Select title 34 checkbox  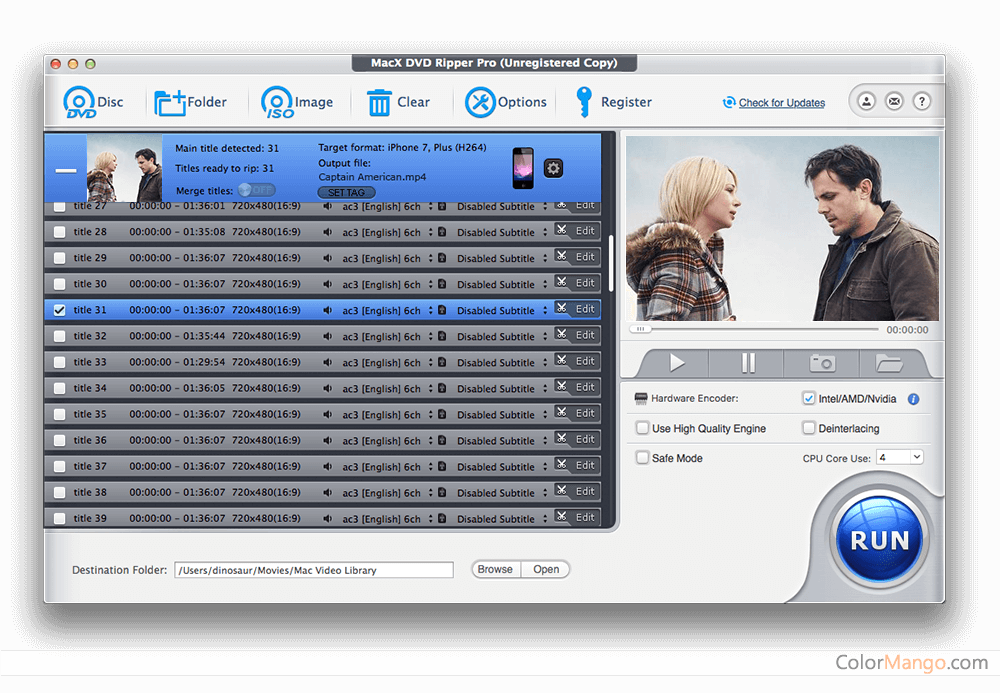(59, 388)
